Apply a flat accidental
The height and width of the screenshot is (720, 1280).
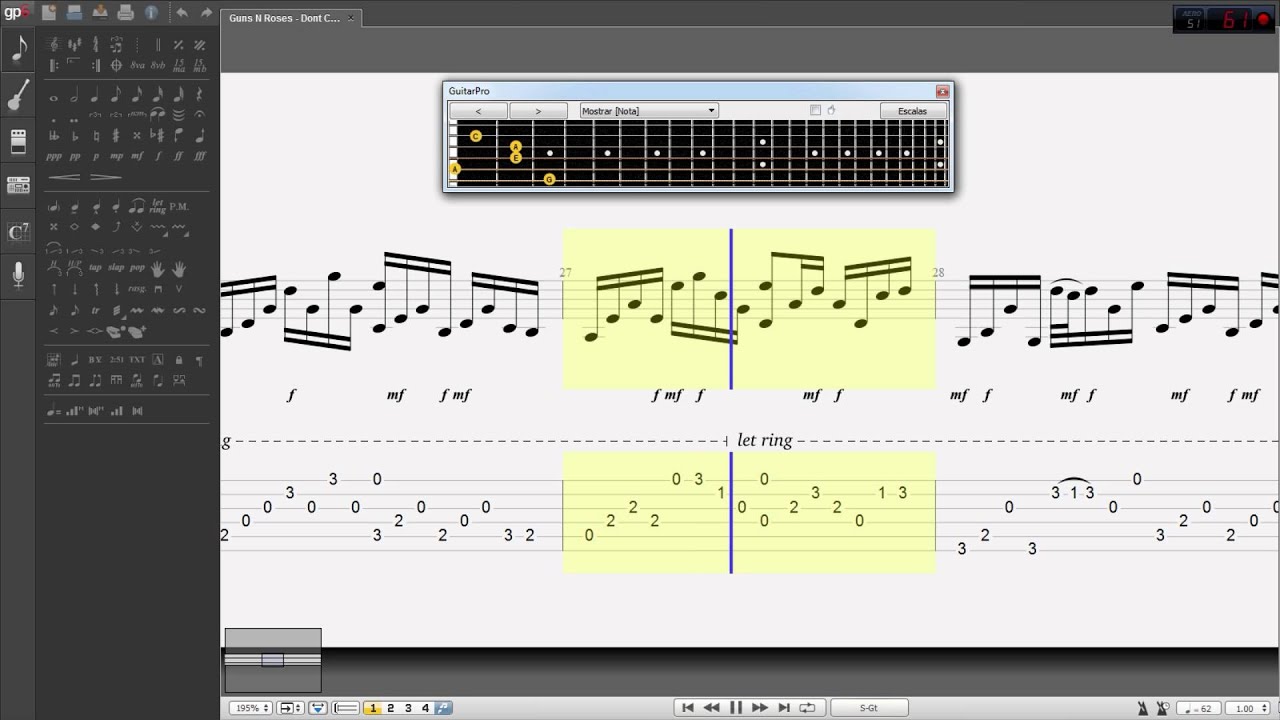coord(74,136)
